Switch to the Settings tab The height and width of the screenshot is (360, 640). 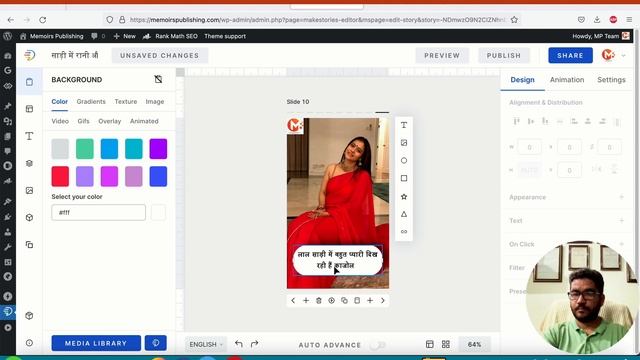pos(611,80)
